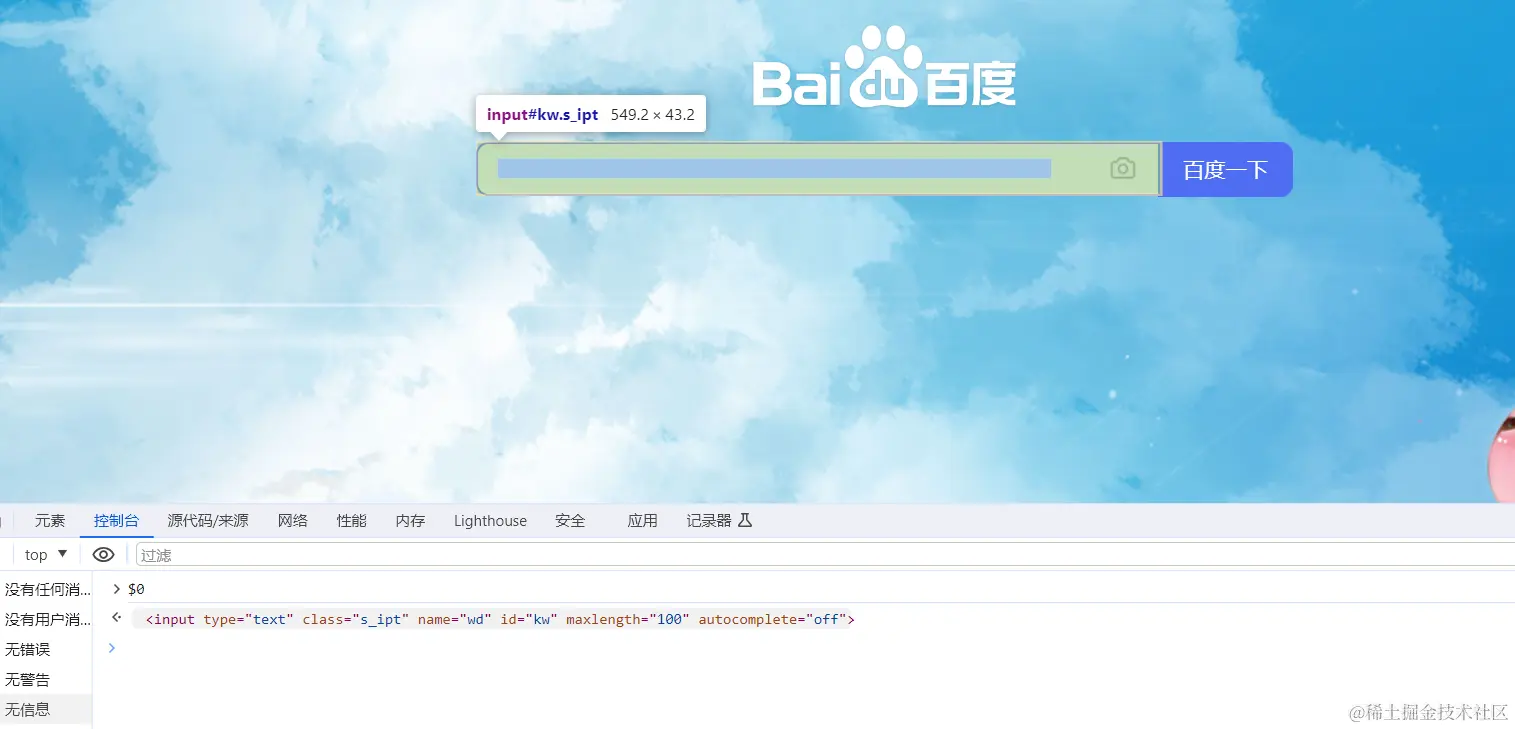The image size is (1515, 729).
Task: Select the 安全 tab
Action: [570, 520]
